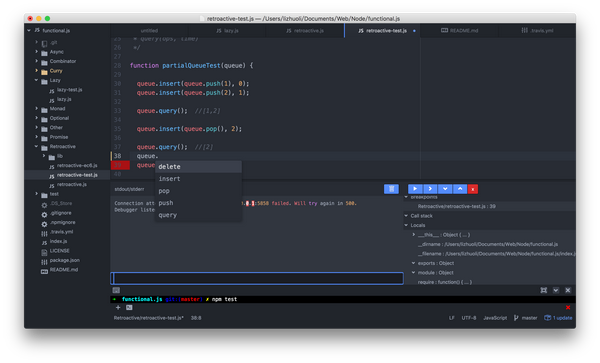This screenshot has width=600, height=363.
Task: Collapse the functional.js project root
Action: point(29,31)
